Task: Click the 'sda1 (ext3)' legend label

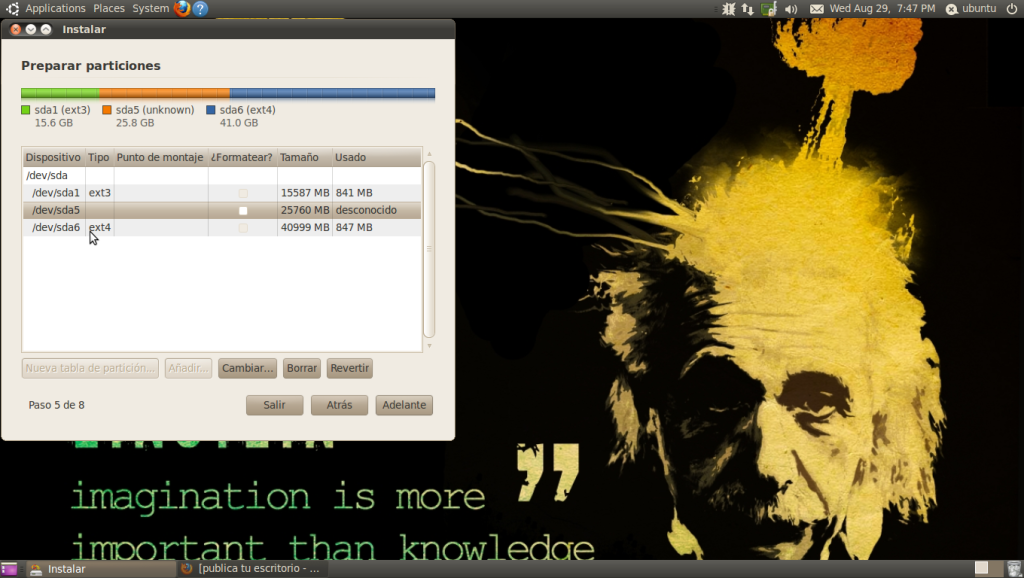Action: 63,110
